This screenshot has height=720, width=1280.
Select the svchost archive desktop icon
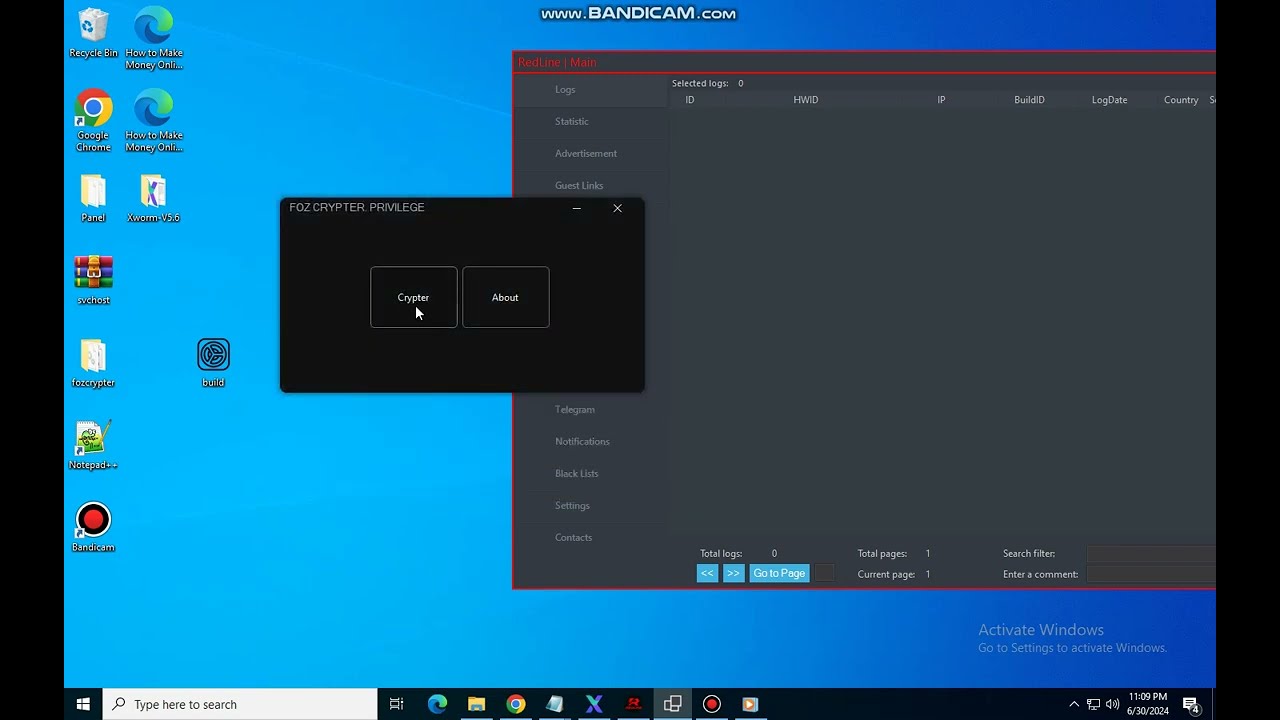click(93, 280)
